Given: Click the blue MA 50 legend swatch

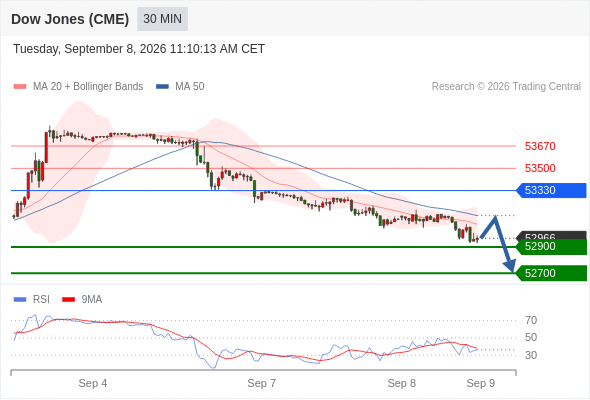Looking at the screenshot, I should coord(162,87).
